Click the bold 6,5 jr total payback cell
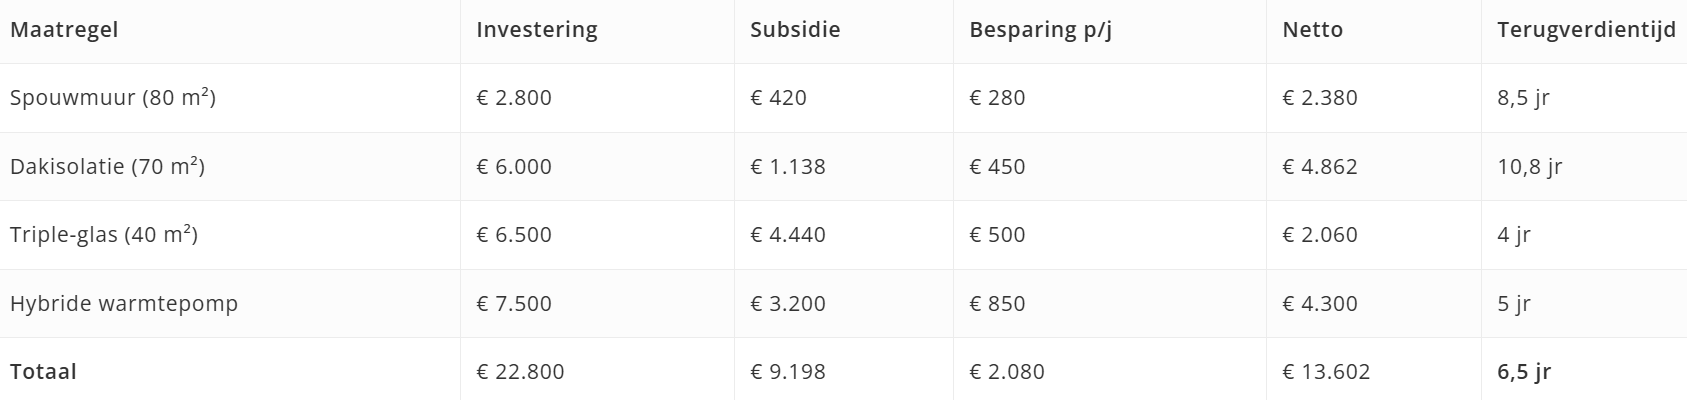 pyautogui.click(x=1524, y=372)
